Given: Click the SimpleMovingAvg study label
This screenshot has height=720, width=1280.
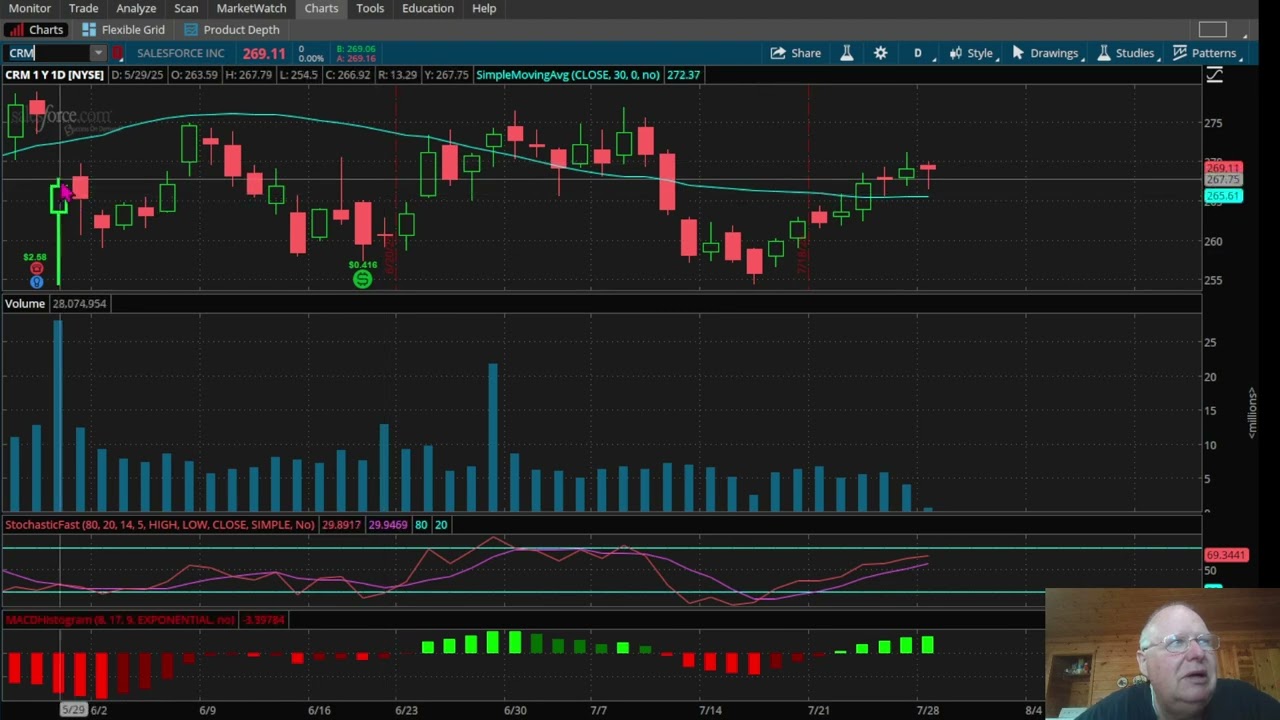Looking at the screenshot, I should (x=567, y=75).
